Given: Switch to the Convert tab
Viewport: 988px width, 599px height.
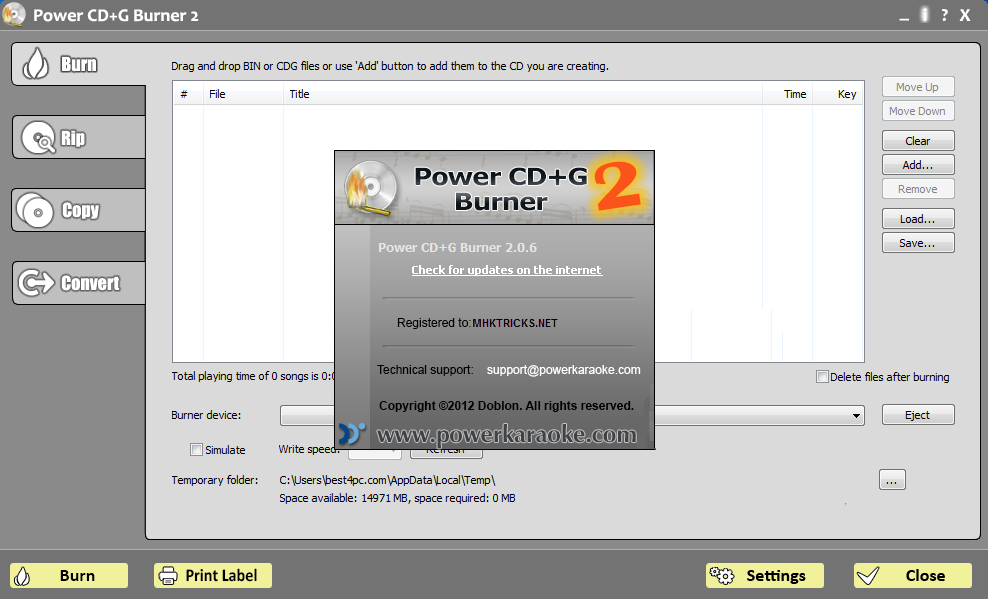Looking at the screenshot, I should pyautogui.click(x=79, y=283).
